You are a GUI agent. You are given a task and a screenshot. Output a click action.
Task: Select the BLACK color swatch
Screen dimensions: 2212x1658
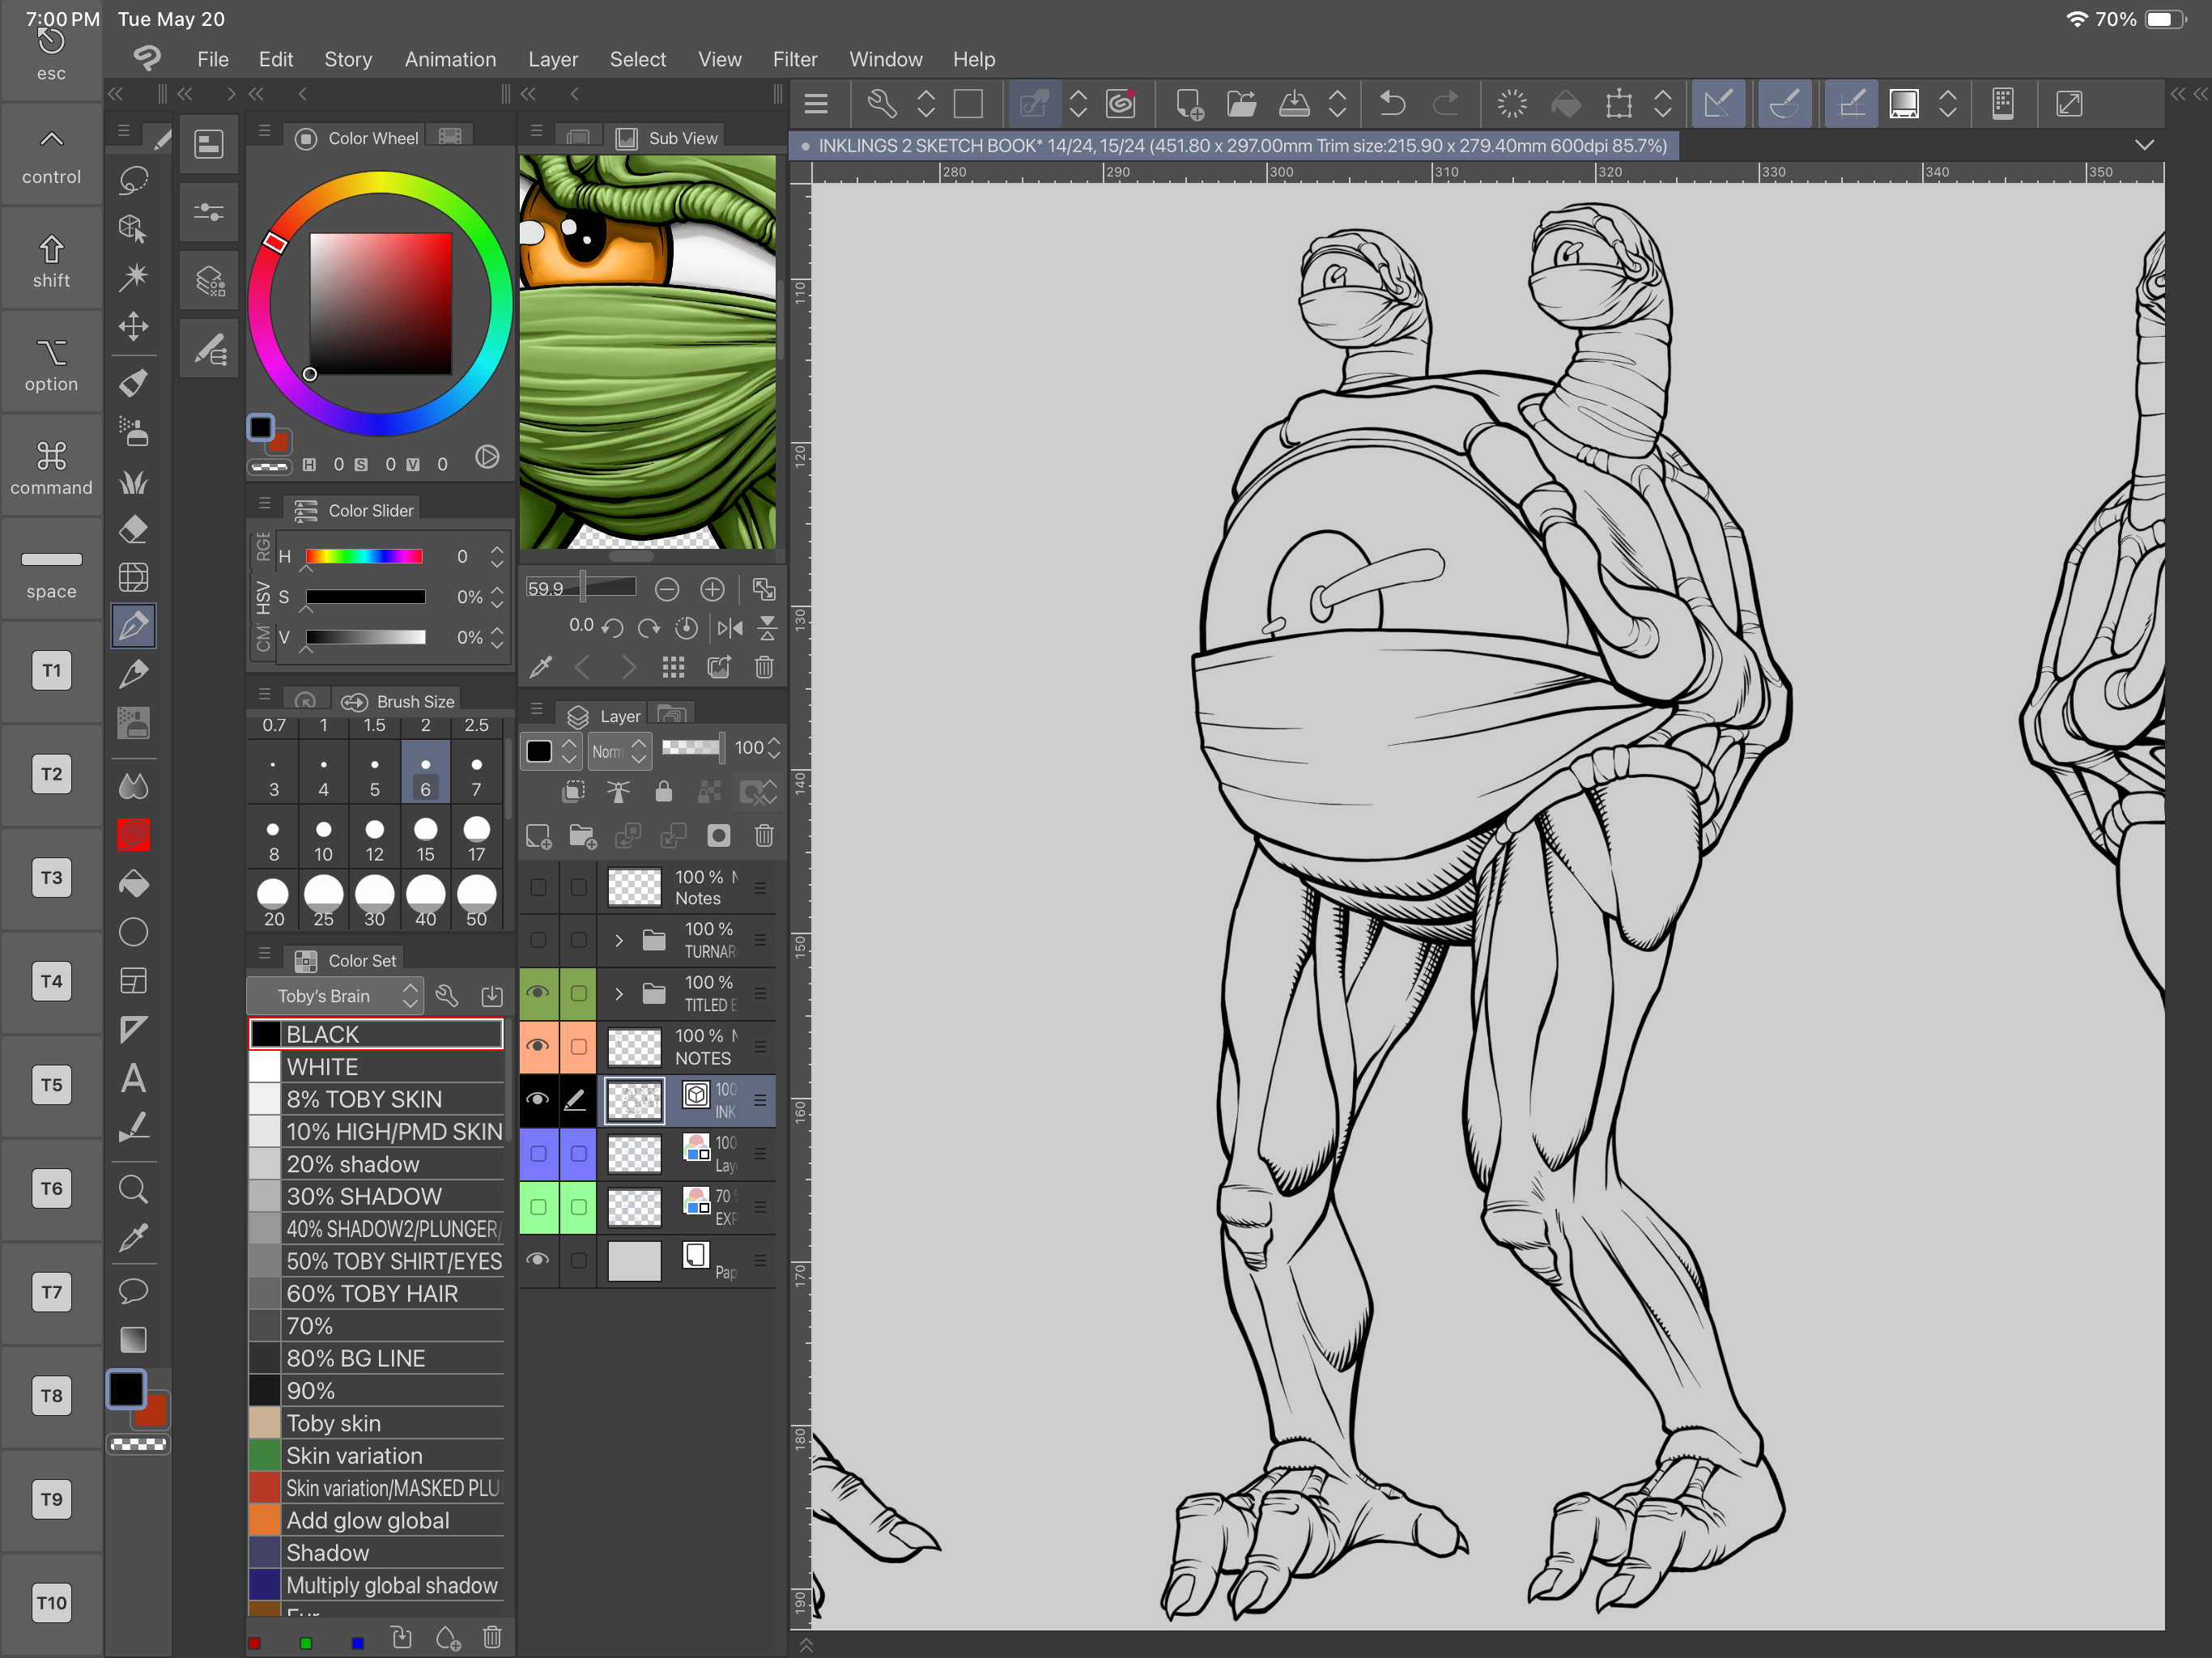click(x=376, y=1034)
